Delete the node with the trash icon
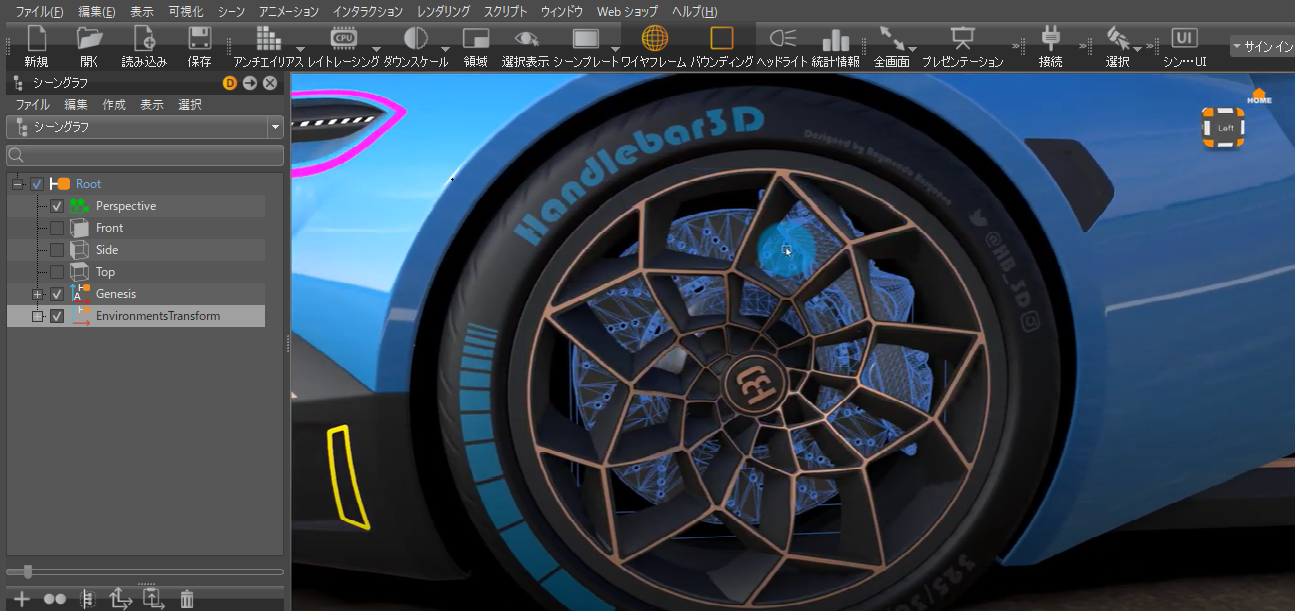 (x=186, y=598)
